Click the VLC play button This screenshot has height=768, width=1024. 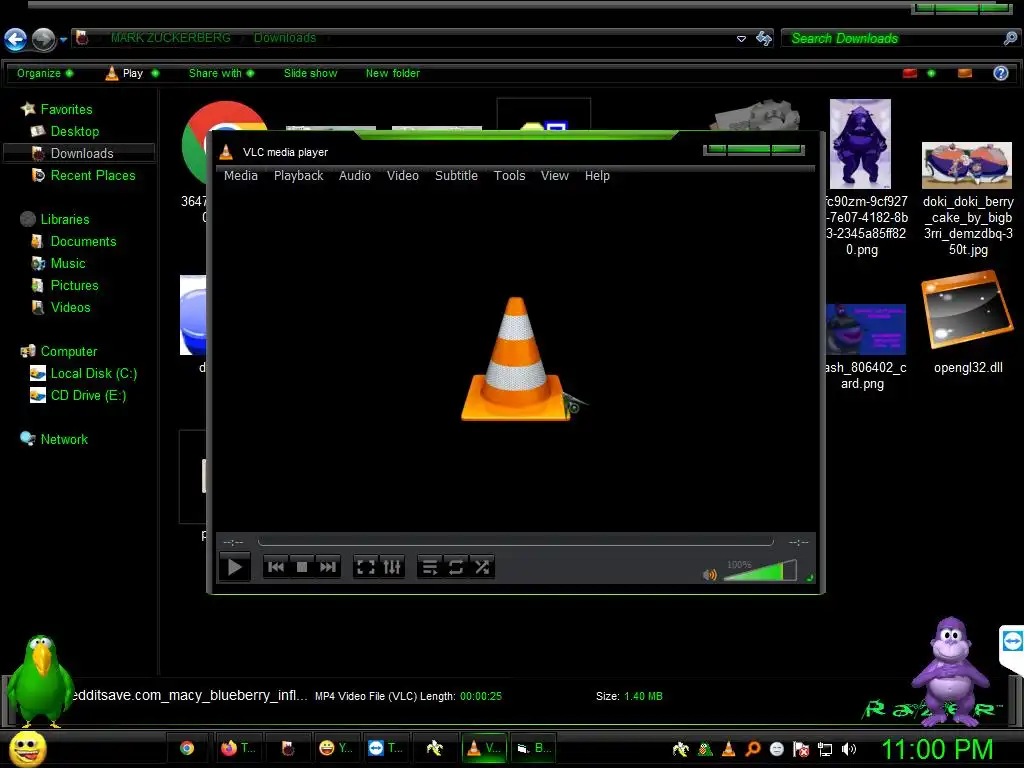point(234,567)
